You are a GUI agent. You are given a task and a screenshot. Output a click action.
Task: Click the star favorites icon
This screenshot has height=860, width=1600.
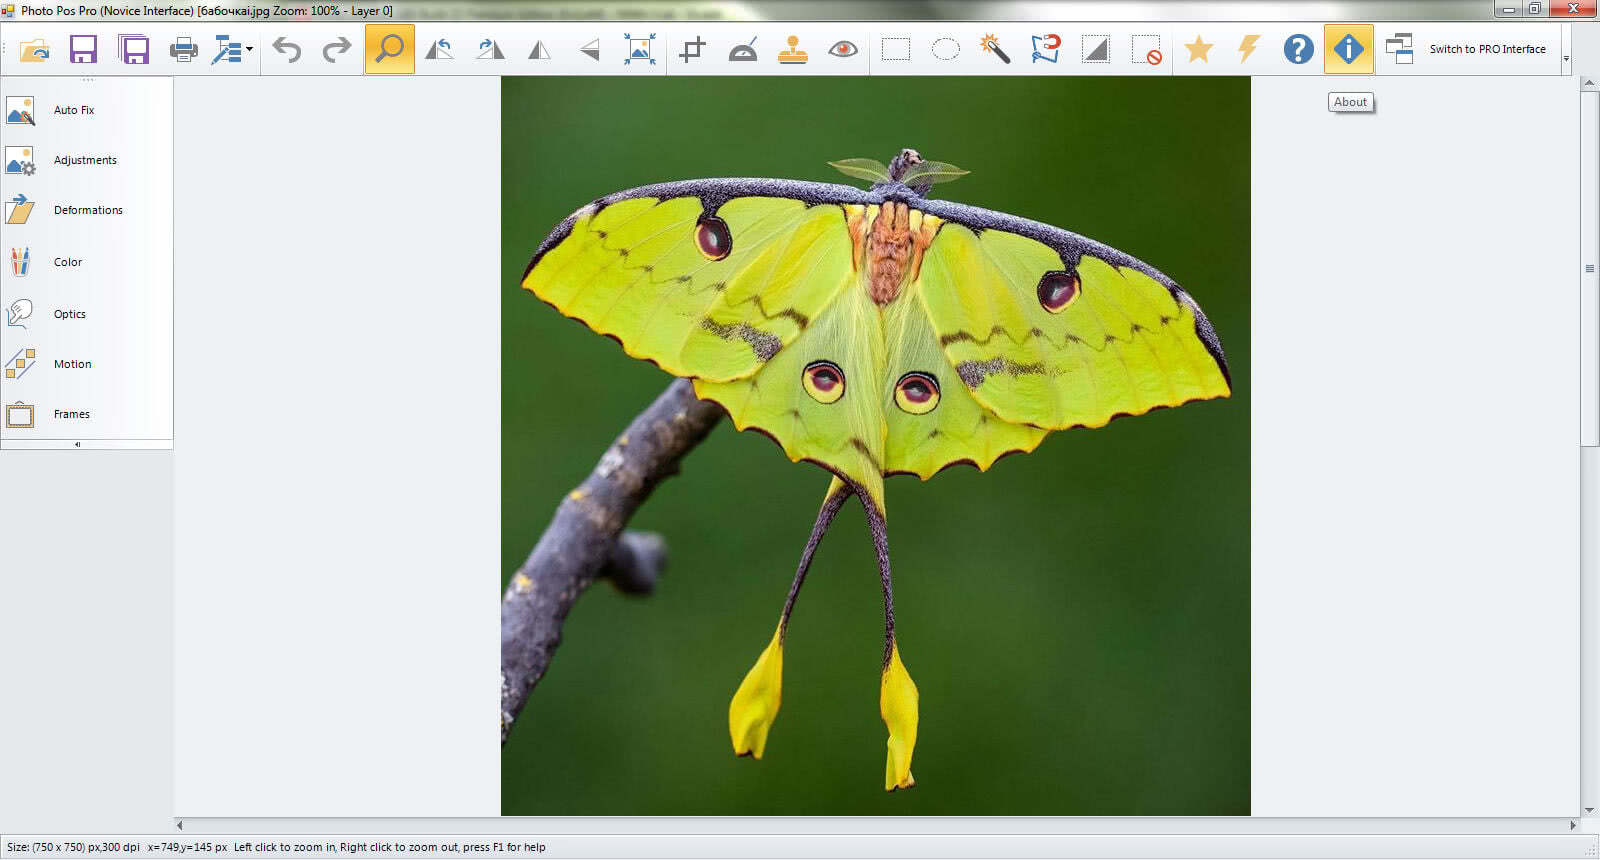point(1198,49)
